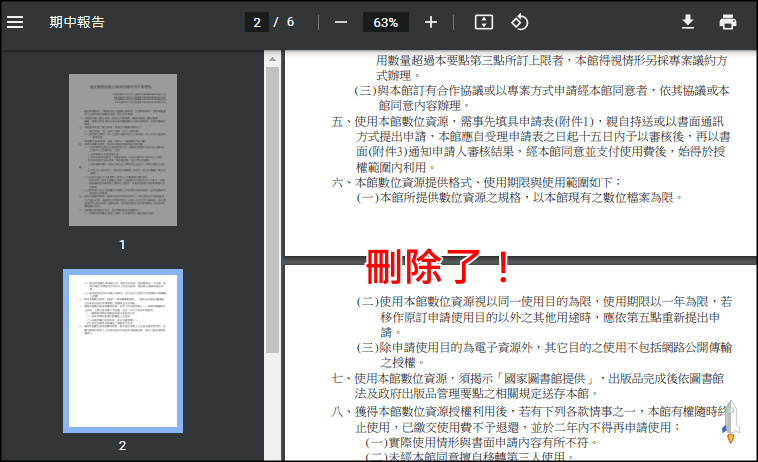This screenshot has height=462, width=758.
Task: Click the zoom out minus button
Action: pyautogui.click(x=341, y=22)
